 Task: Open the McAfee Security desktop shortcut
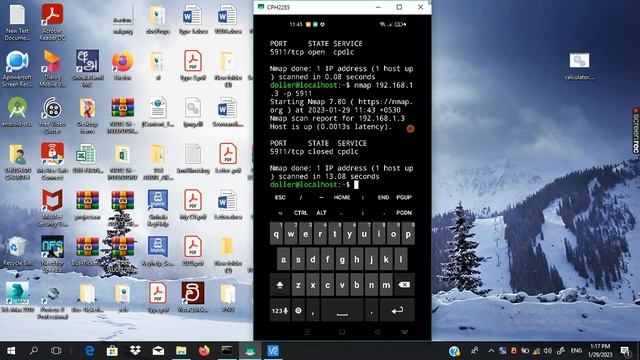click(x=52, y=208)
